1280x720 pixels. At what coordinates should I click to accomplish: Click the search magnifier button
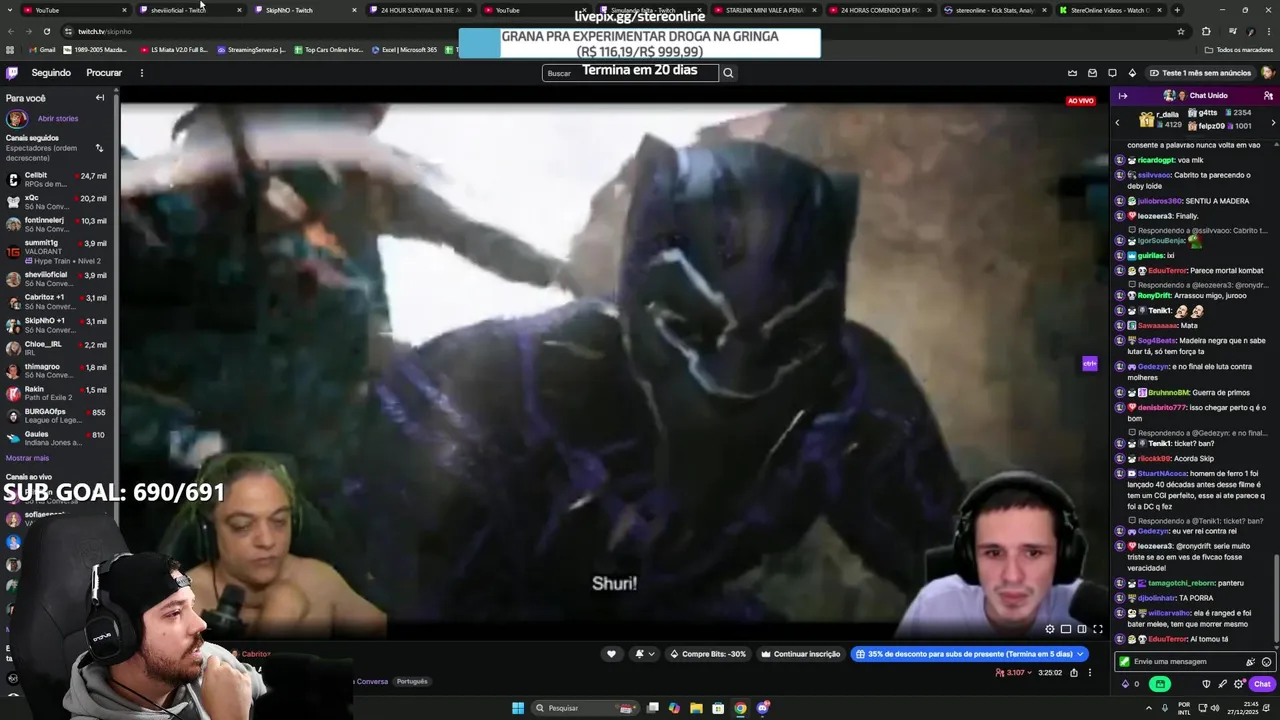tap(728, 73)
